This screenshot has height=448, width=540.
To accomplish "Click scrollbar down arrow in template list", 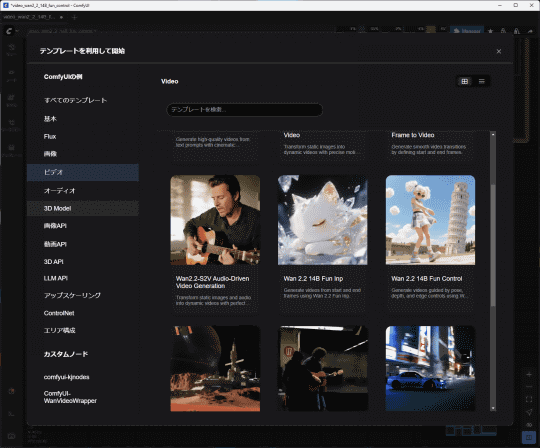I will pos(493,408).
